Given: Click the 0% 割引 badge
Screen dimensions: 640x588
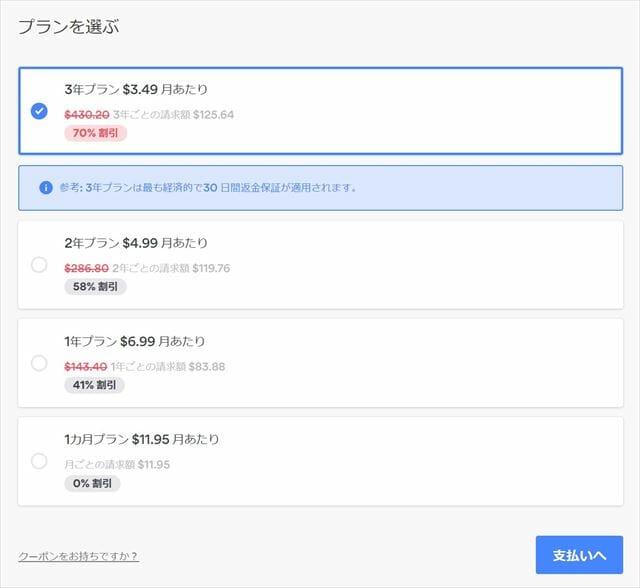Looking at the screenshot, I should pos(92,483).
